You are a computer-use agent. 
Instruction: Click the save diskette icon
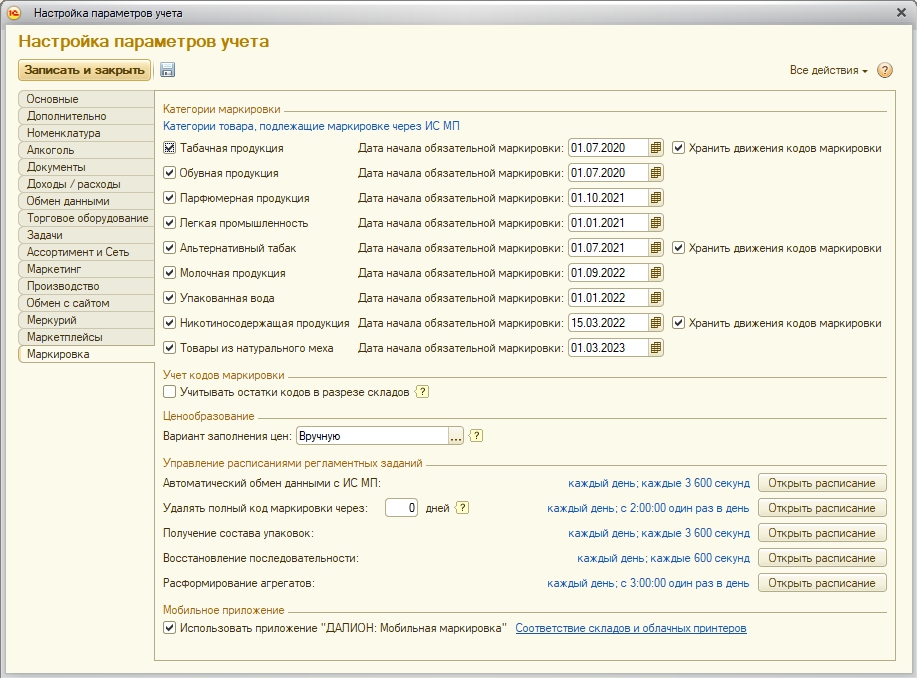[167, 70]
